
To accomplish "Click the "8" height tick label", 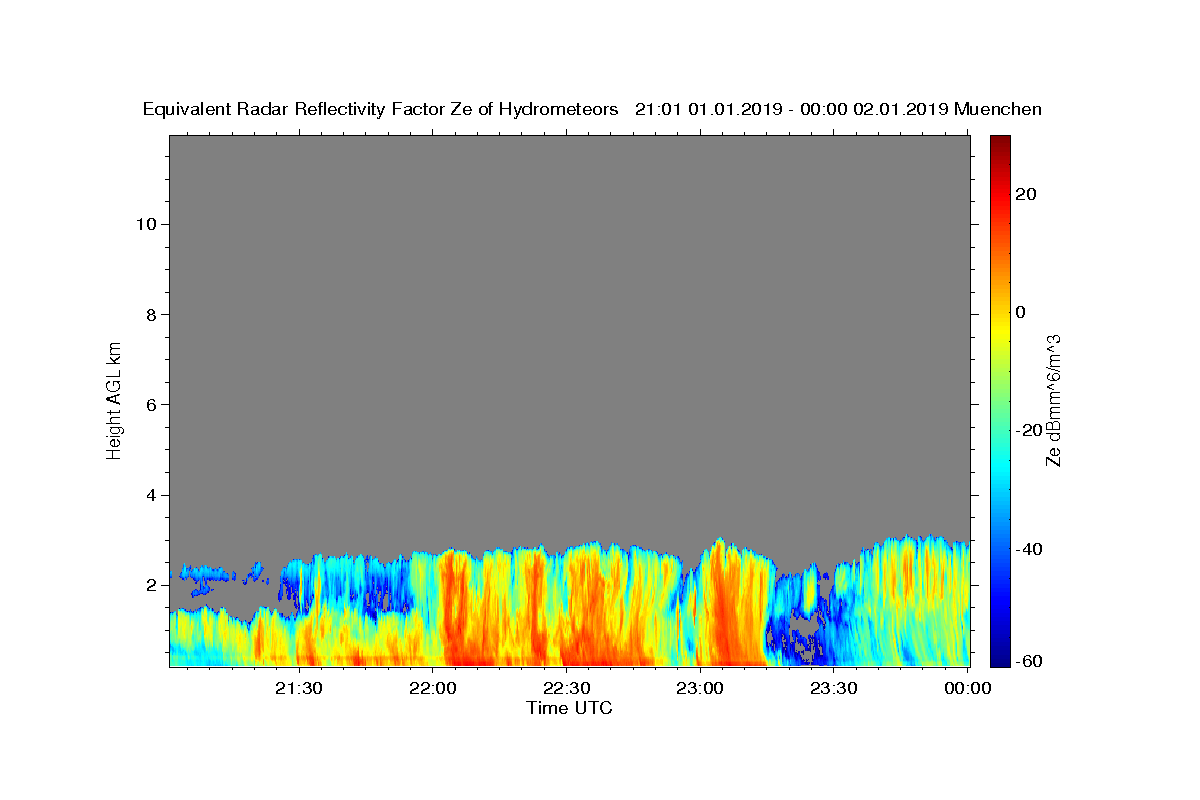I will pyautogui.click(x=152, y=314).
